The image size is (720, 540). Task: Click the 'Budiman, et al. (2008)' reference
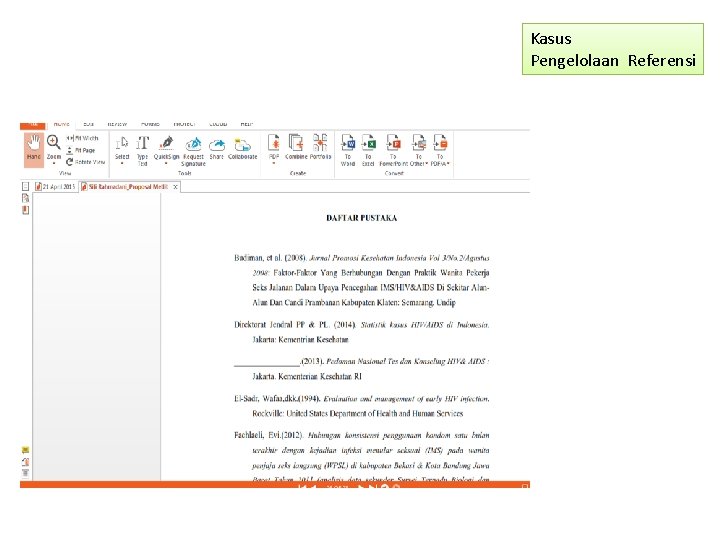click(362, 280)
